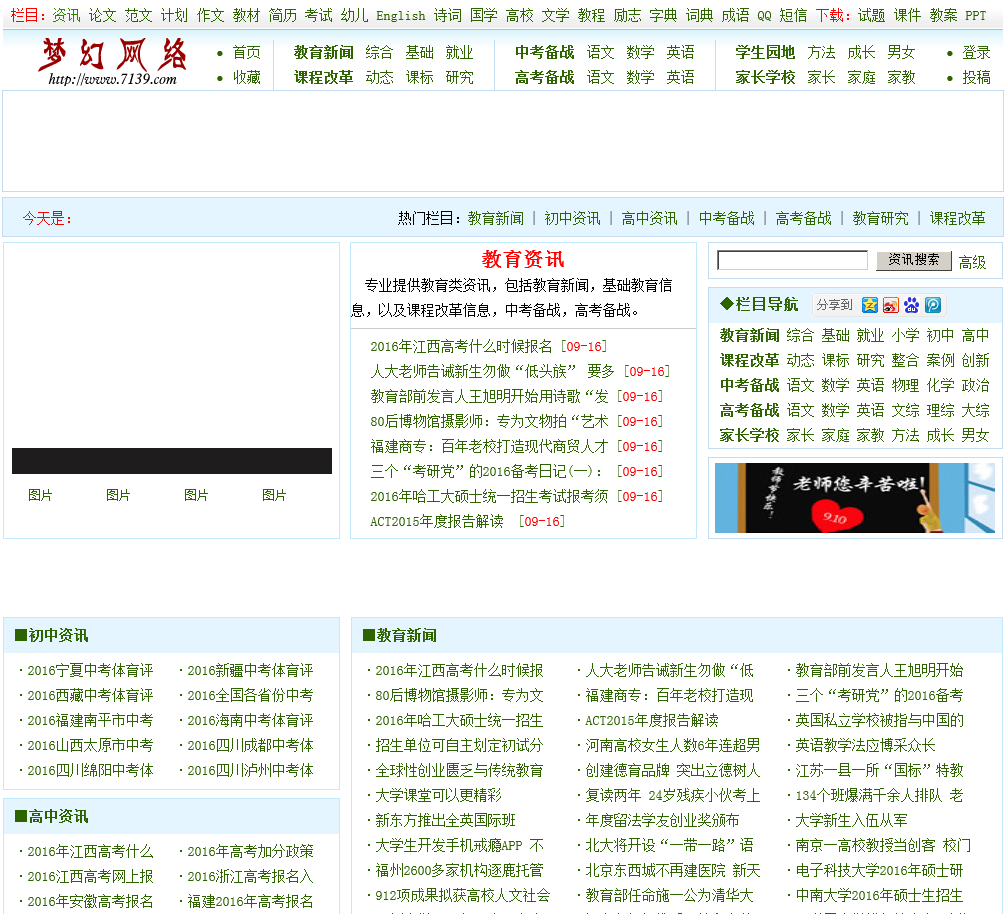The height and width of the screenshot is (914, 1005).
Task: Select English in the top 栏目 bar
Action: 401,15
